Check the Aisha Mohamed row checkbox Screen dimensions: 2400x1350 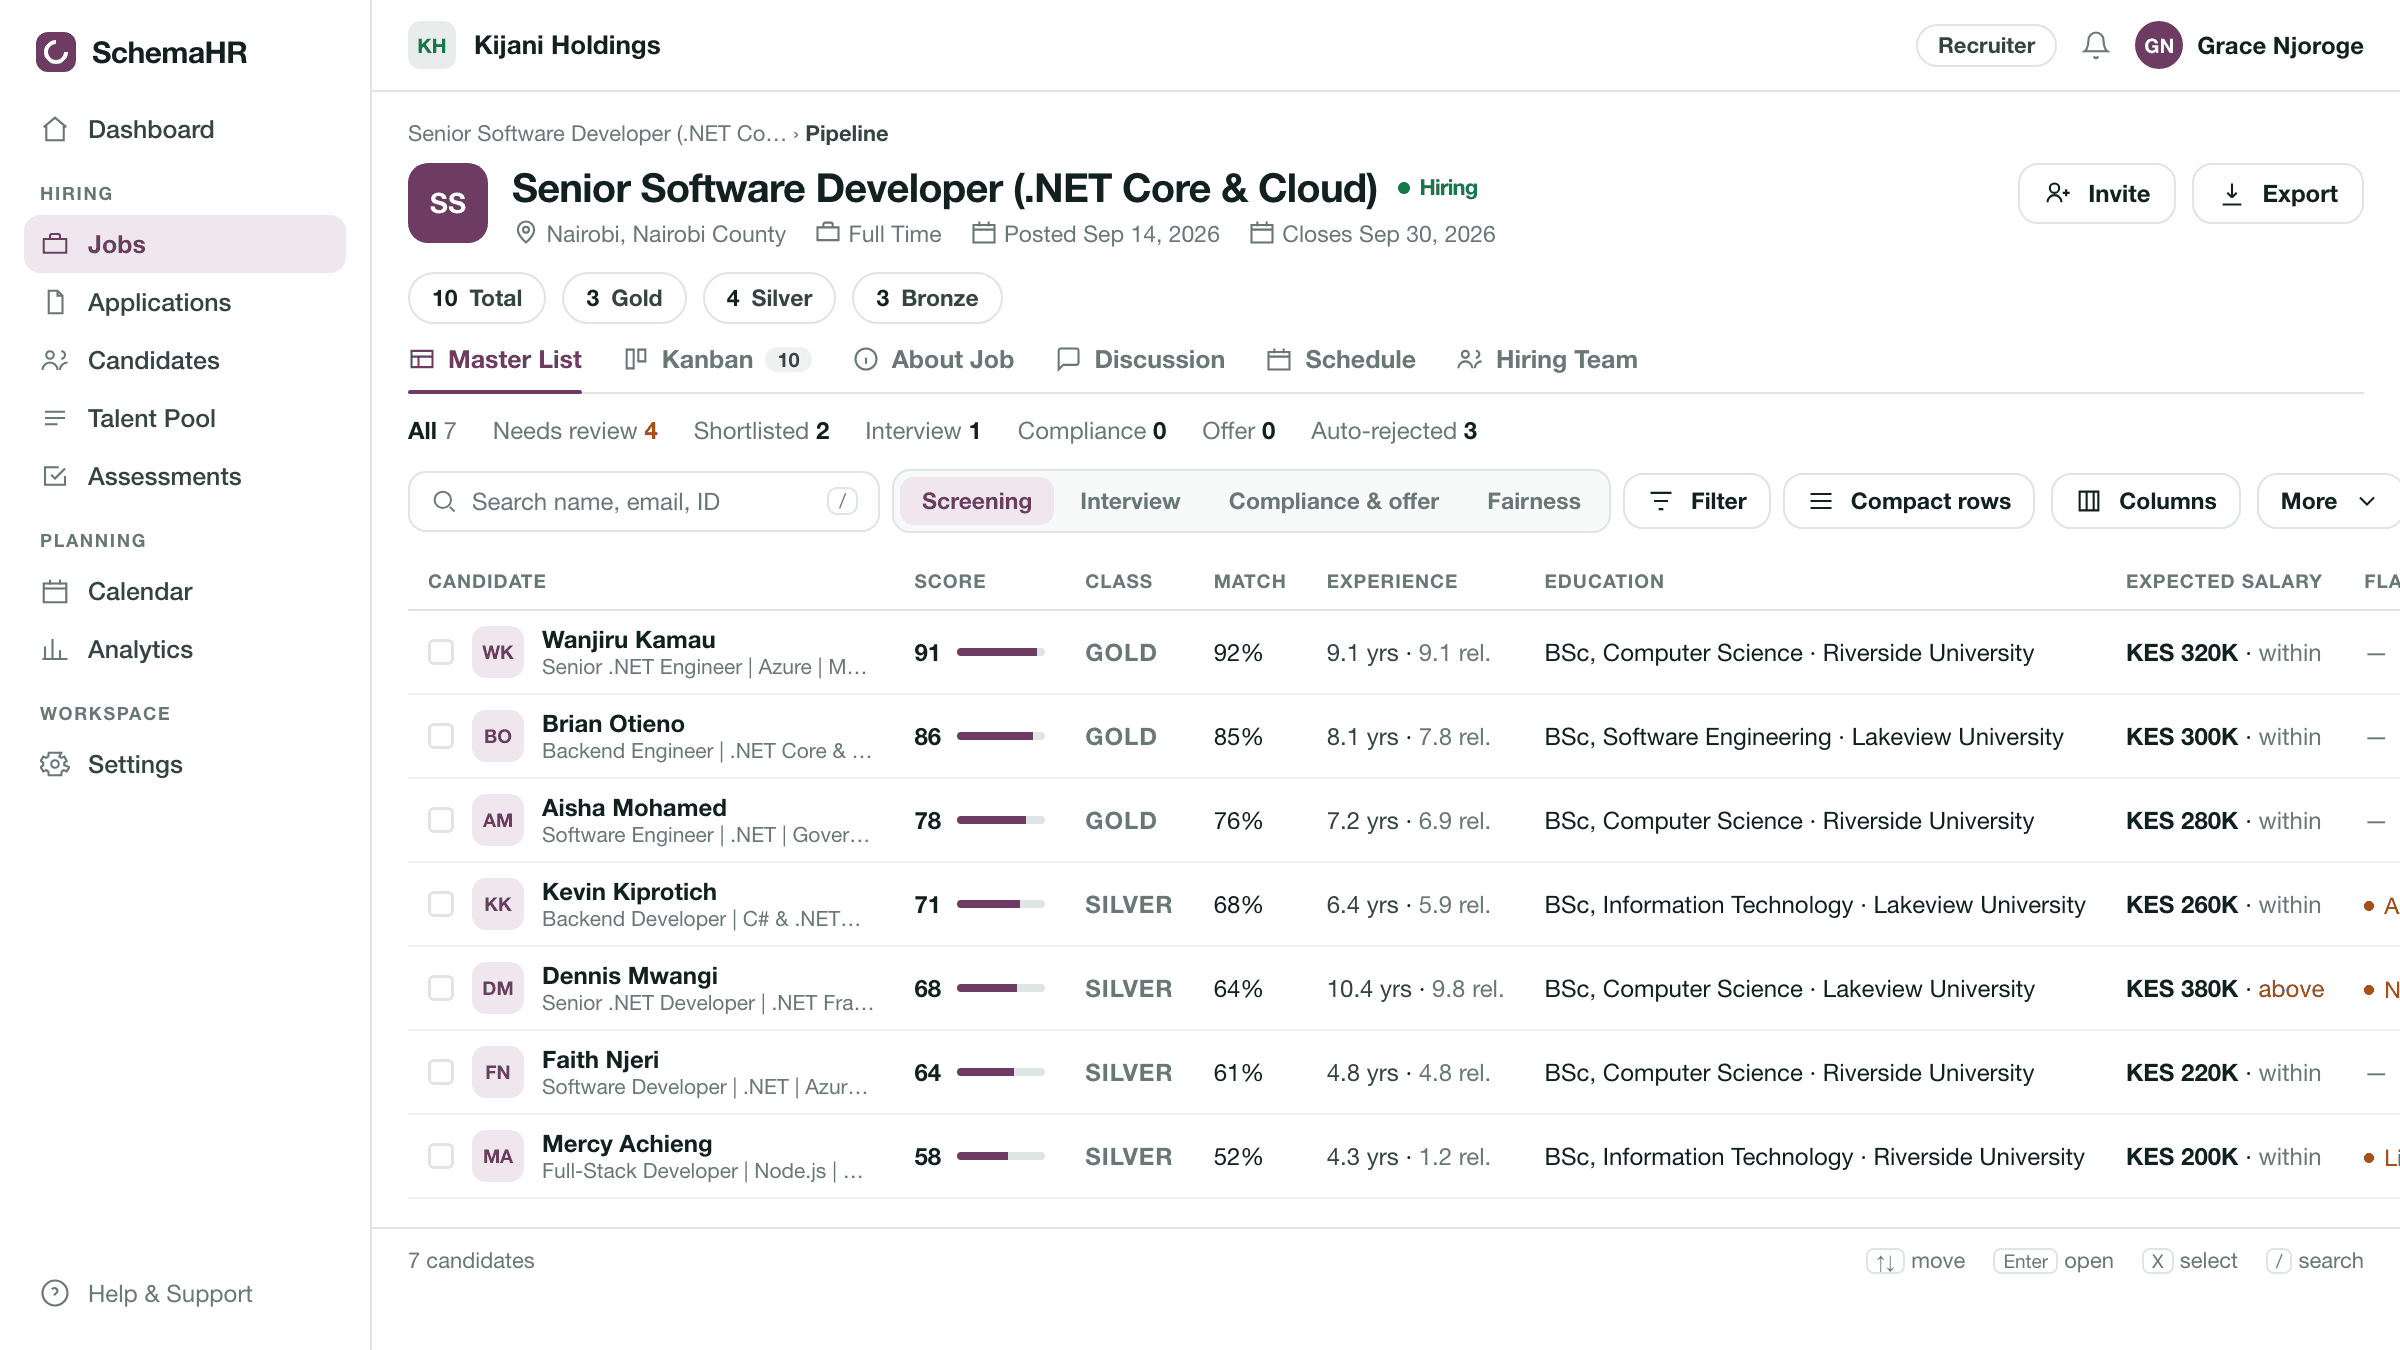click(x=441, y=820)
